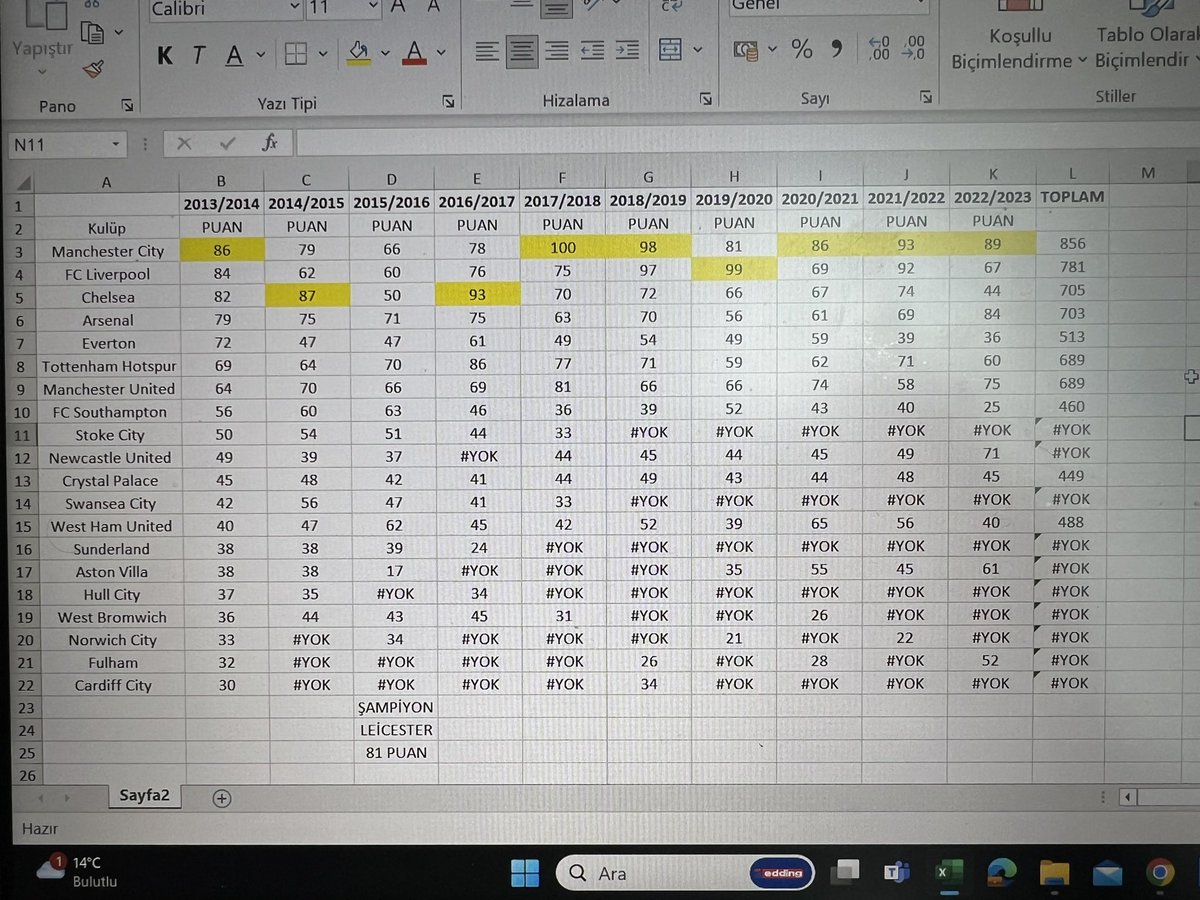The height and width of the screenshot is (900, 1200).
Task: Select the Format Painter brush icon
Action: 93,68
